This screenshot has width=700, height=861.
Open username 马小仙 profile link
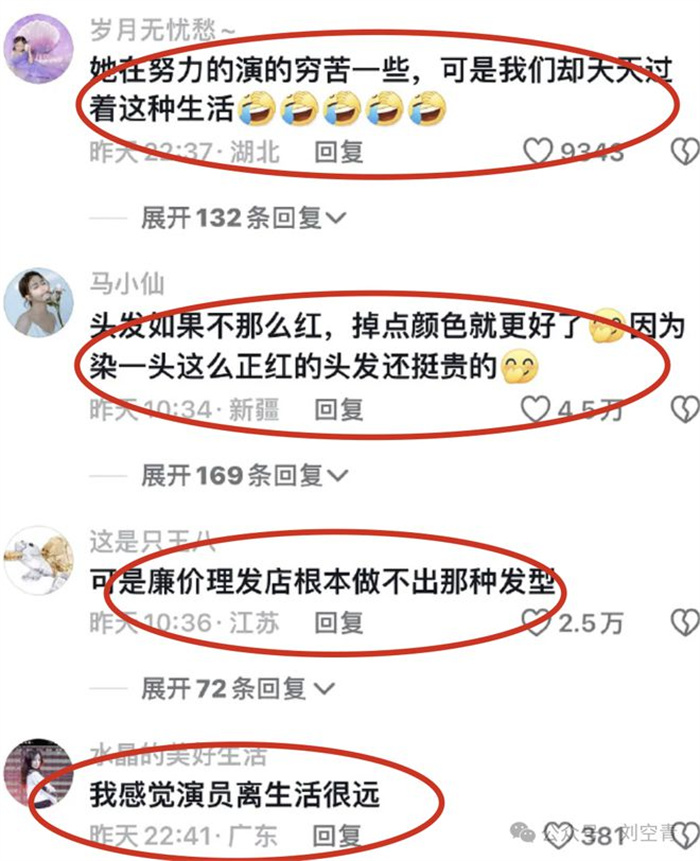(x=127, y=284)
